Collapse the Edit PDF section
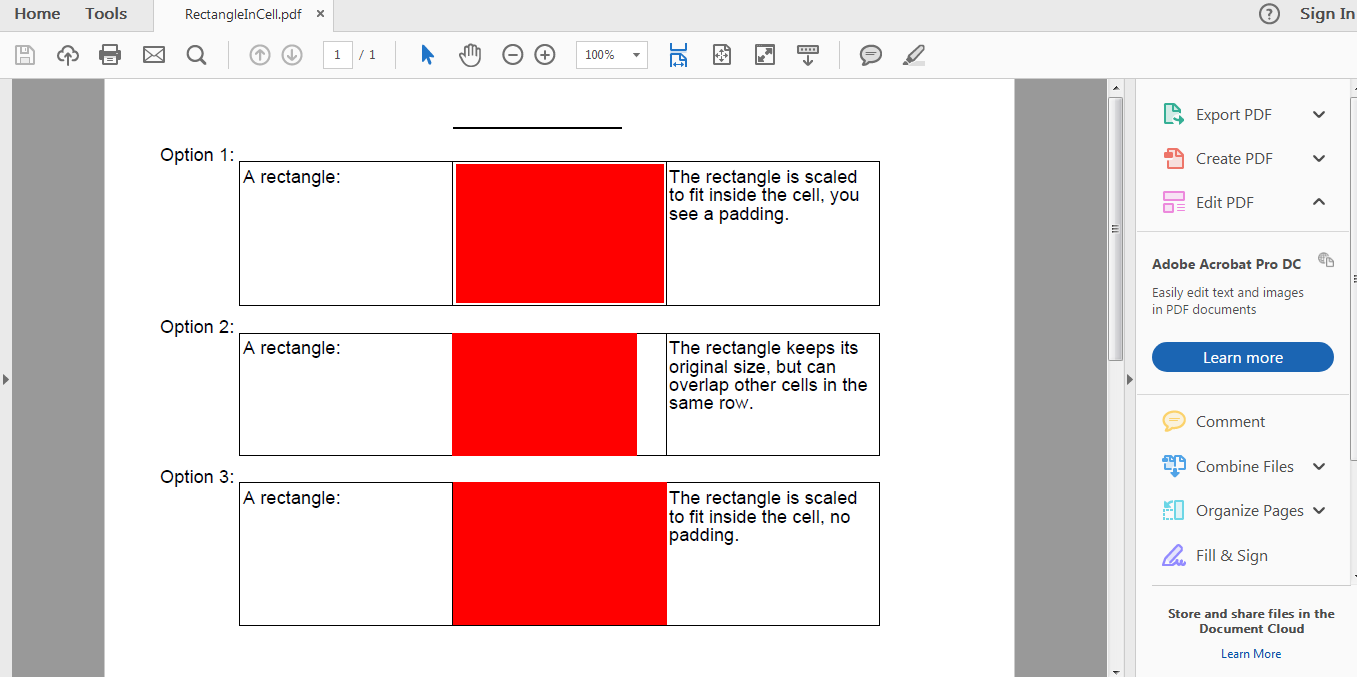 click(x=1318, y=202)
